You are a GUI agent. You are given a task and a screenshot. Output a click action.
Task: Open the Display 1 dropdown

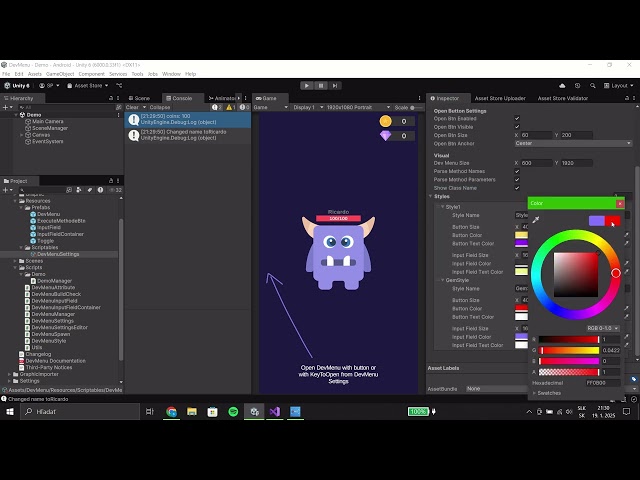coord(308,107)
